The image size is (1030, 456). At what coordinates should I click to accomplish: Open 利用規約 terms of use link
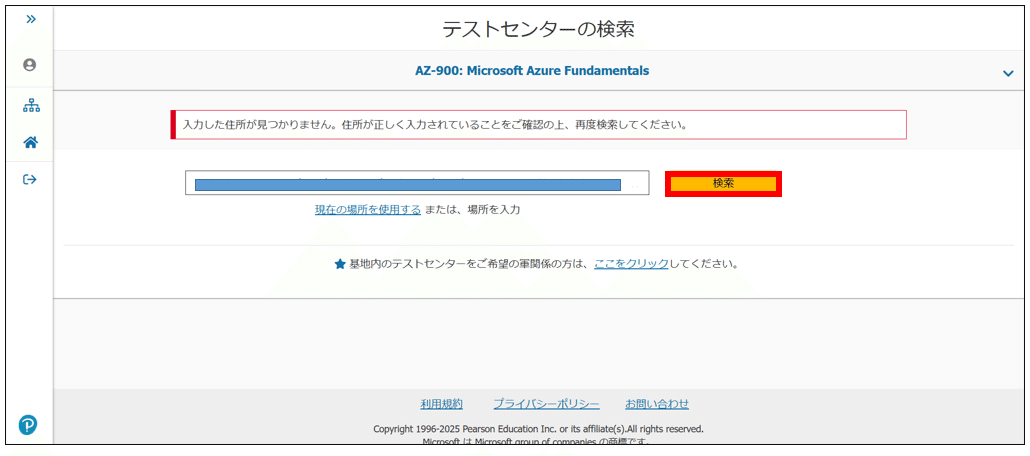[x=441, y=403]
